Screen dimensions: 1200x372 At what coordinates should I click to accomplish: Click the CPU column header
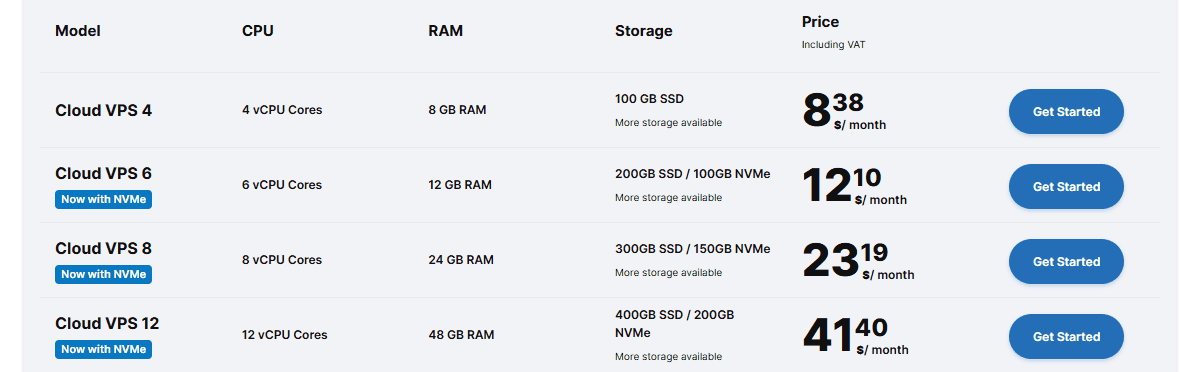(x=257, y=31)
